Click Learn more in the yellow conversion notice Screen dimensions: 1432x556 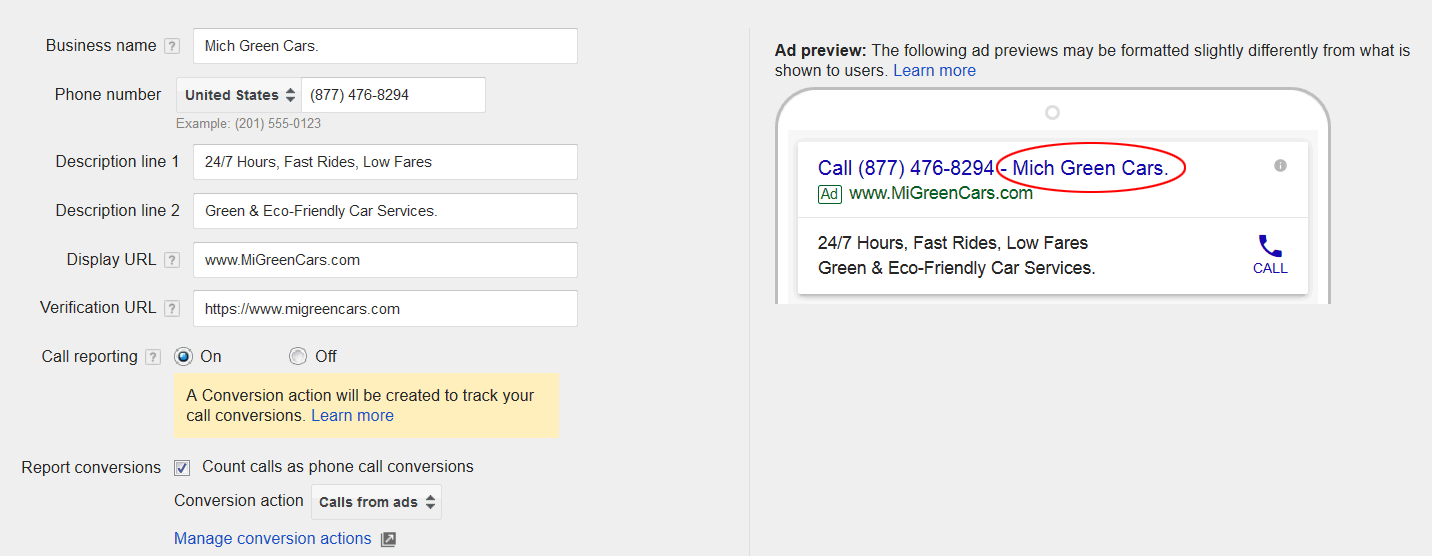pos(352,416)
